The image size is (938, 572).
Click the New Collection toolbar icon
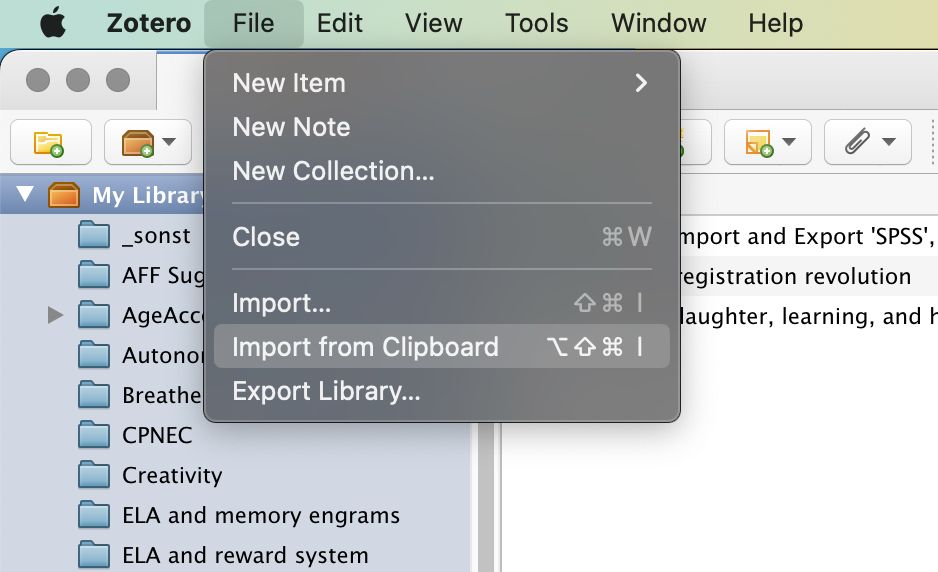(x=51, y=142)
